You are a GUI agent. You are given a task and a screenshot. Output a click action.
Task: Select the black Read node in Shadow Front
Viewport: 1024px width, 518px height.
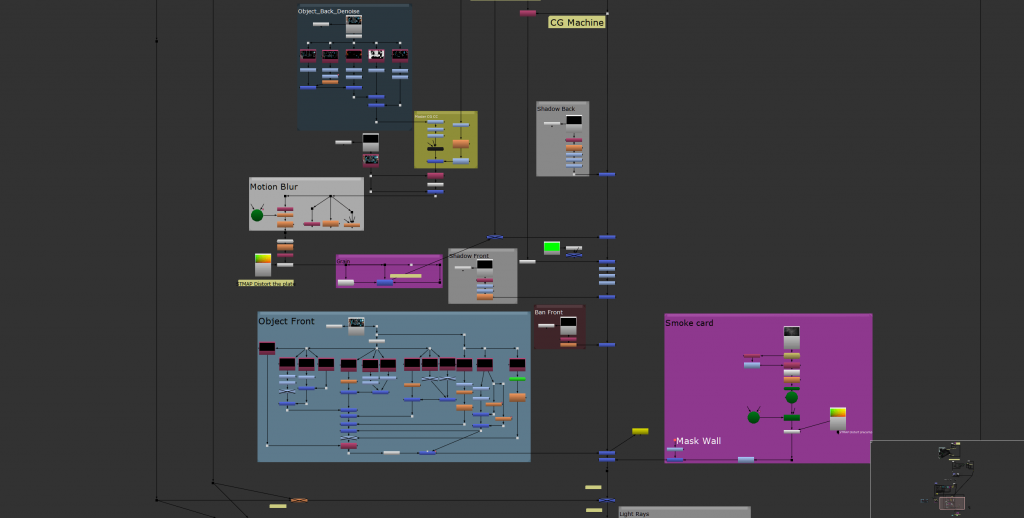point(485,267)
